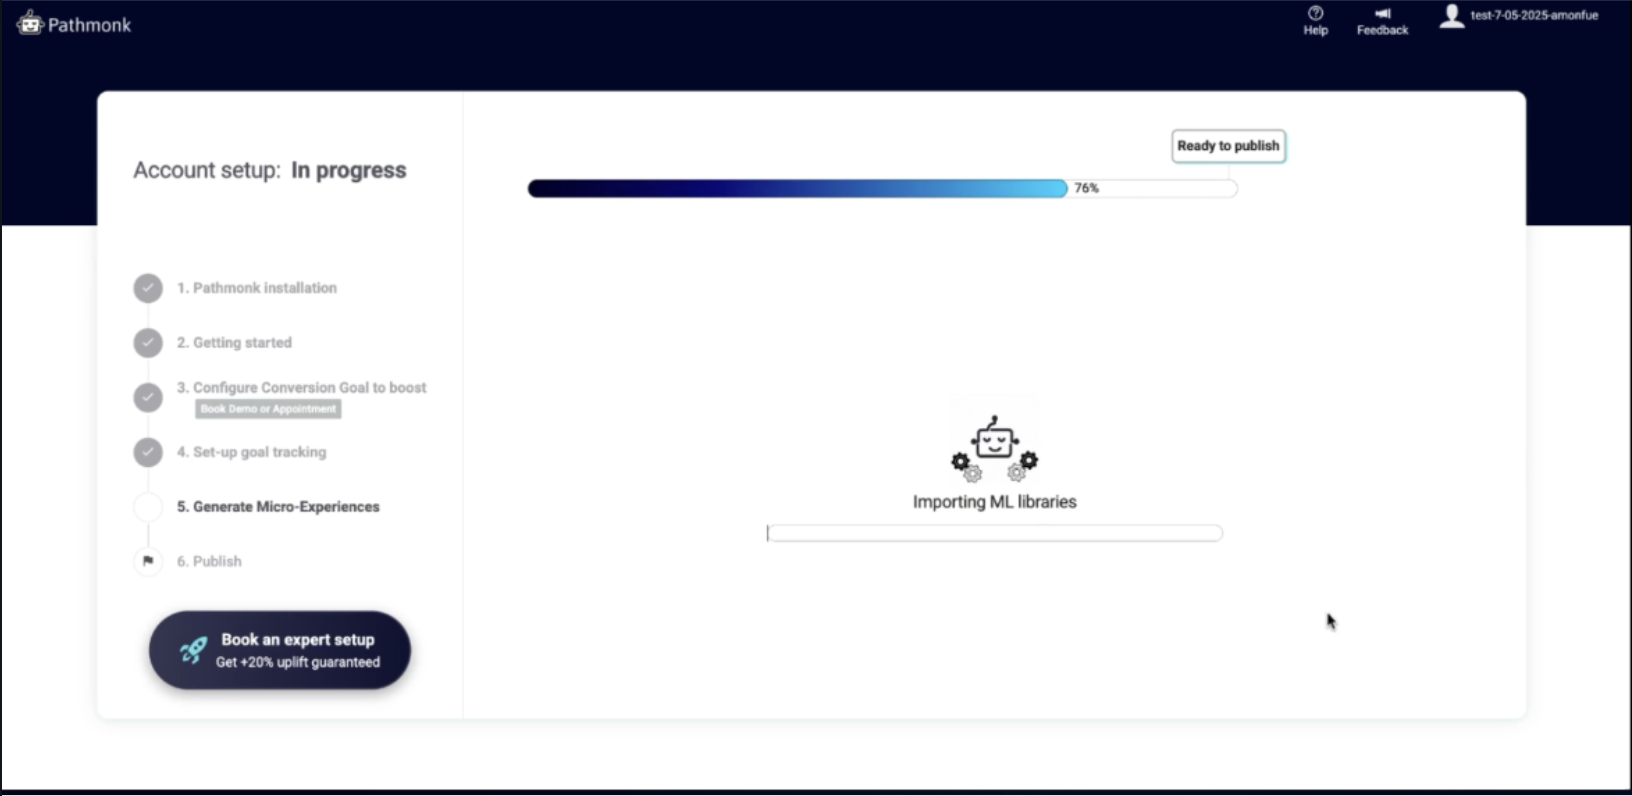This screenshot has width=1632, height=796.
Task: Click the empty circle beside Generate Micro-Experiences
Action: (x=148, y=507)
